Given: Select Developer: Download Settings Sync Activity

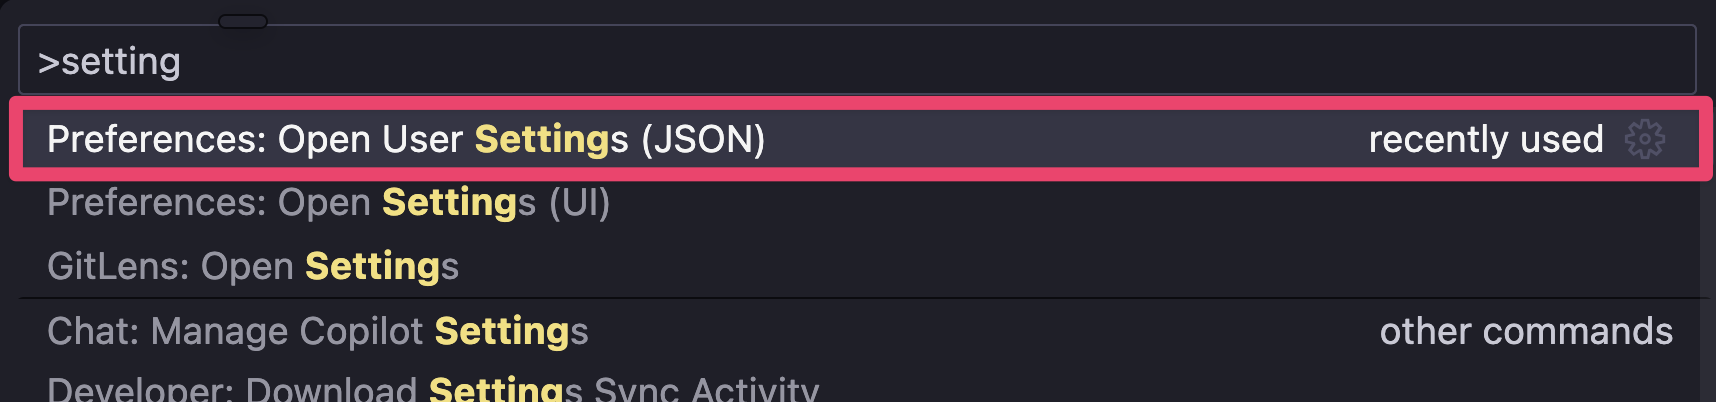Looking at the screenshot, I should coord(432,389).
